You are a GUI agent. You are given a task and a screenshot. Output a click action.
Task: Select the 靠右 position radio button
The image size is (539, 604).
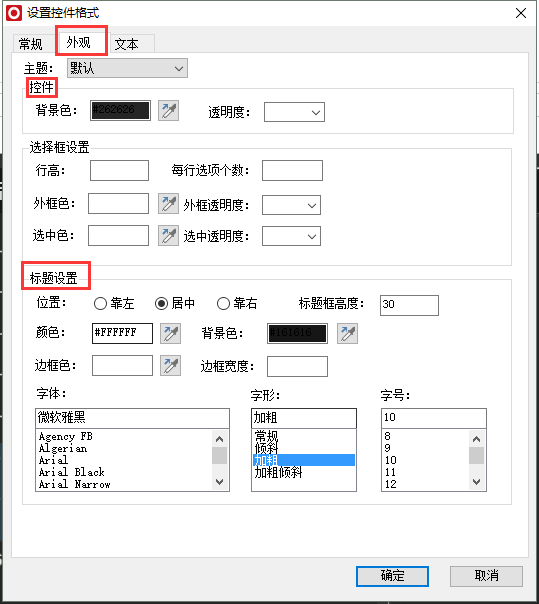tap(223, 304)
